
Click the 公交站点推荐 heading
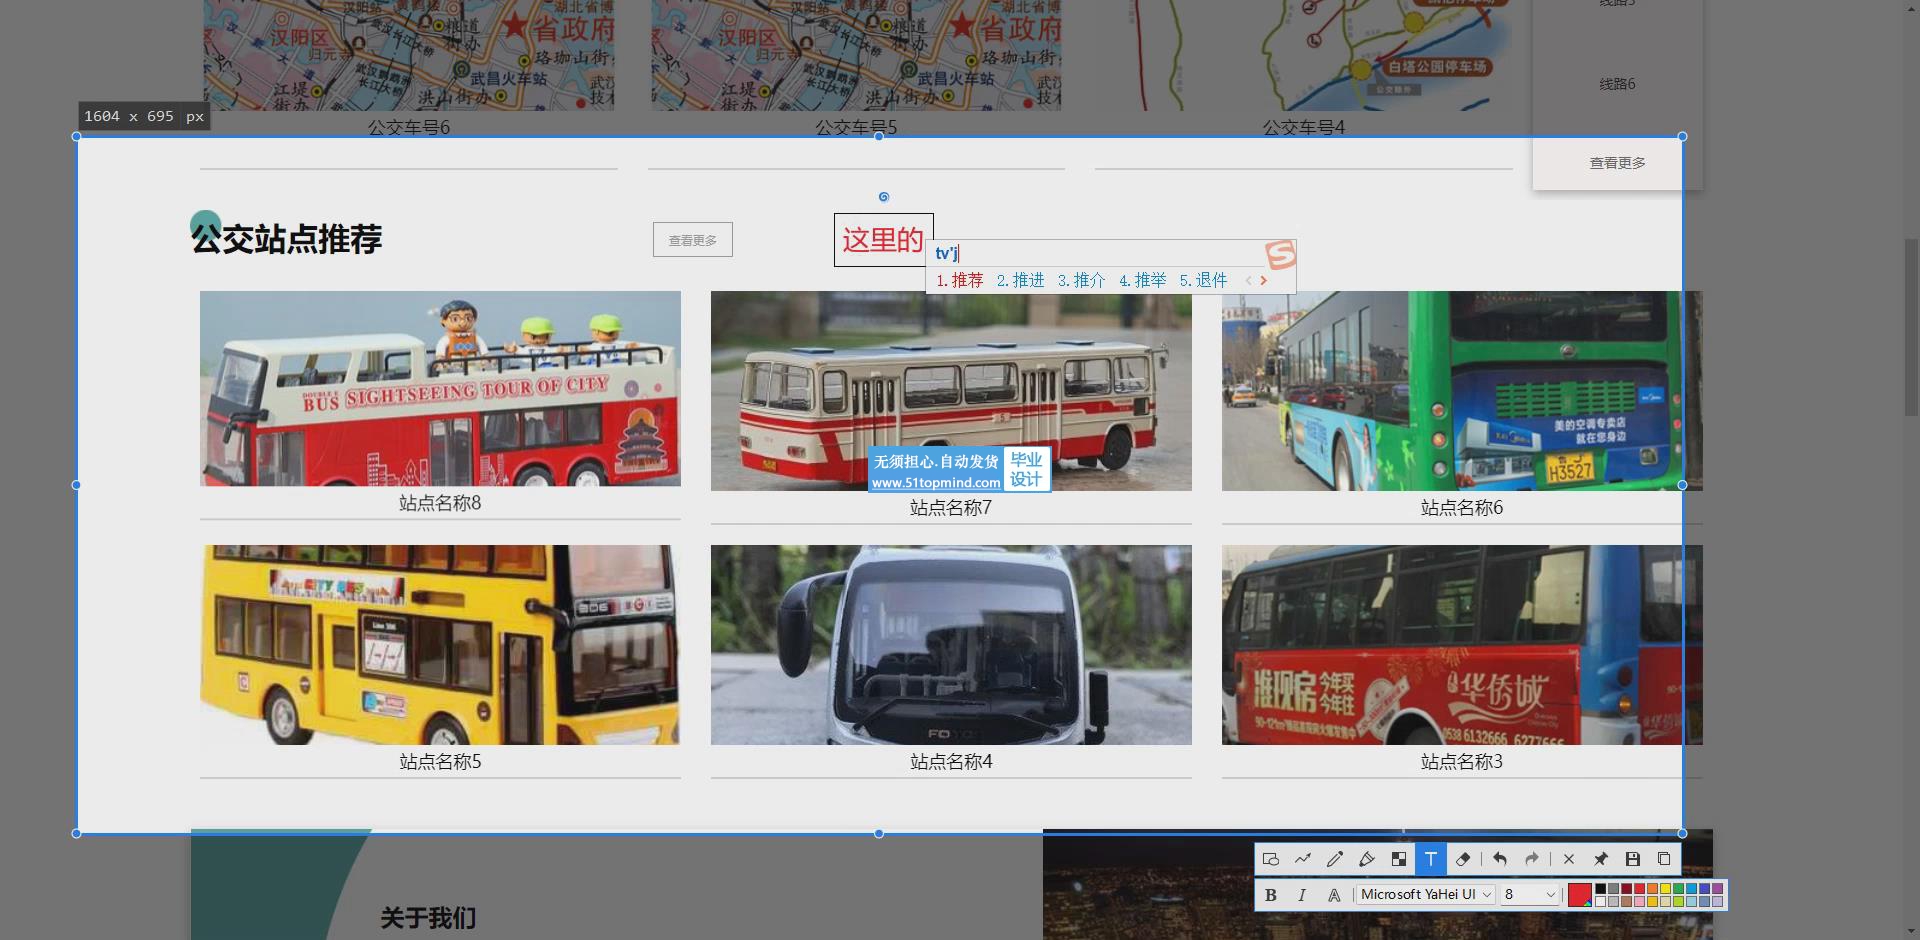tap(287, 239)
